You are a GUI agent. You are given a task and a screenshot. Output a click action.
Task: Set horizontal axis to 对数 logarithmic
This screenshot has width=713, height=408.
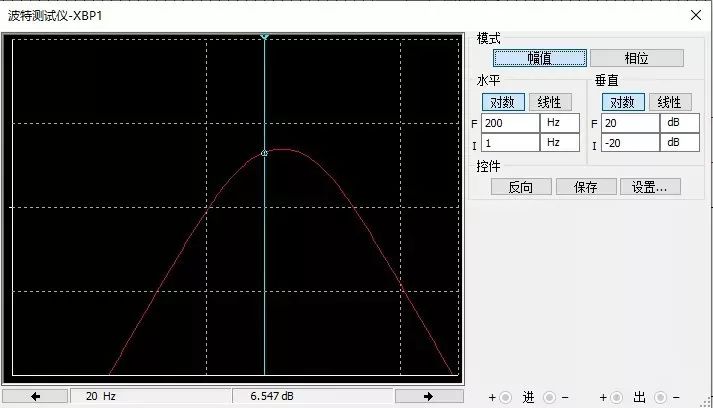pyautogui.click(x=503, y=102)
